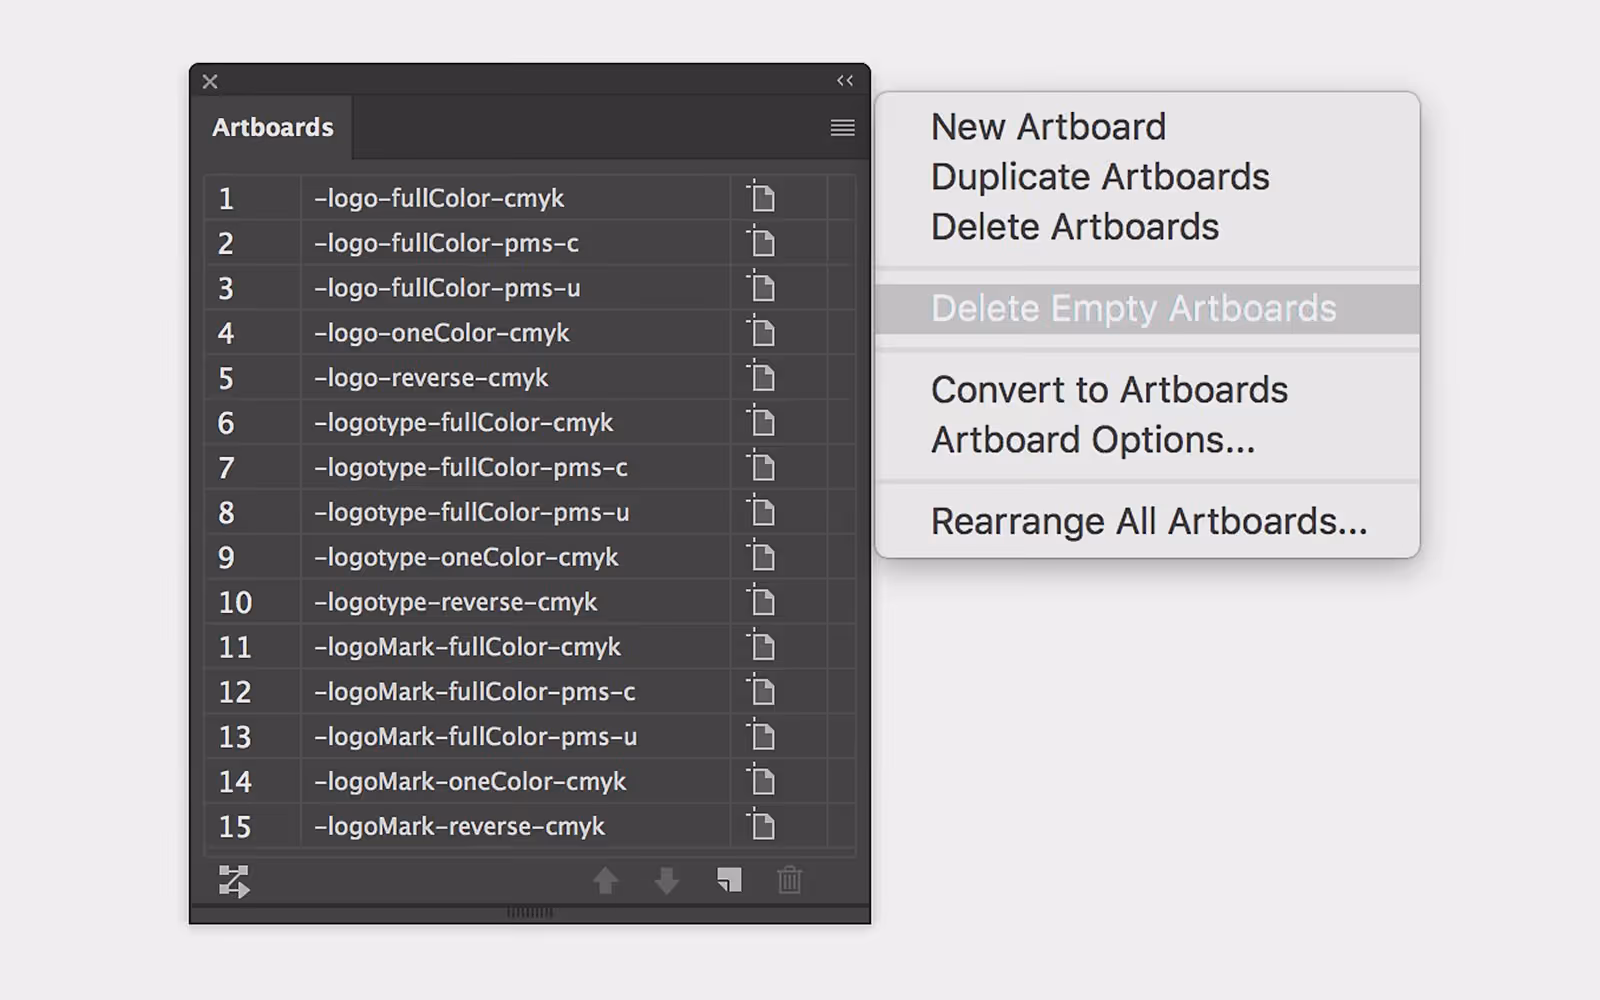Close the Artboards panel
Screen dimensions: 1600x1000
coord(210,82)
